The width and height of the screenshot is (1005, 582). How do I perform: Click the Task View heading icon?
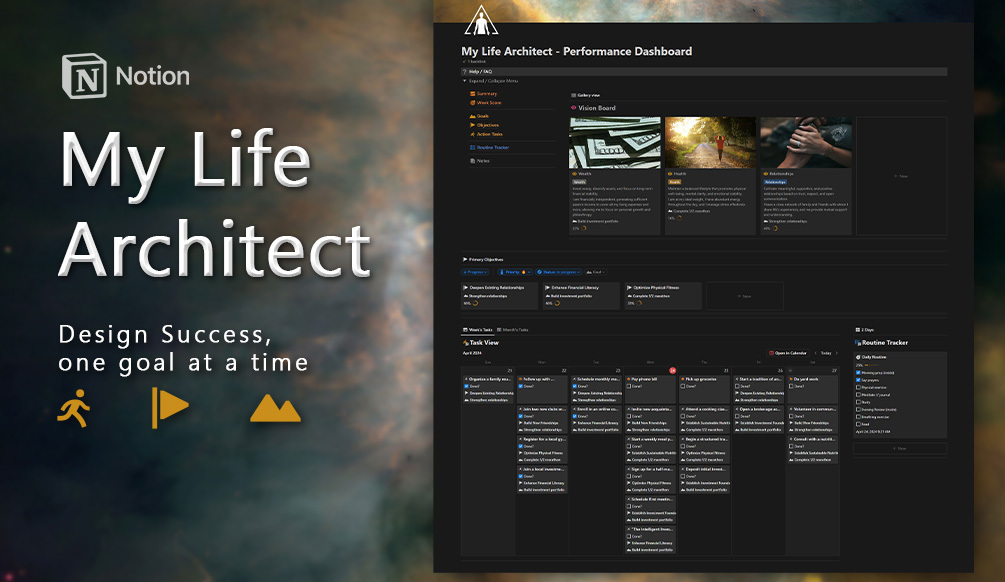[x=466, y=343]
